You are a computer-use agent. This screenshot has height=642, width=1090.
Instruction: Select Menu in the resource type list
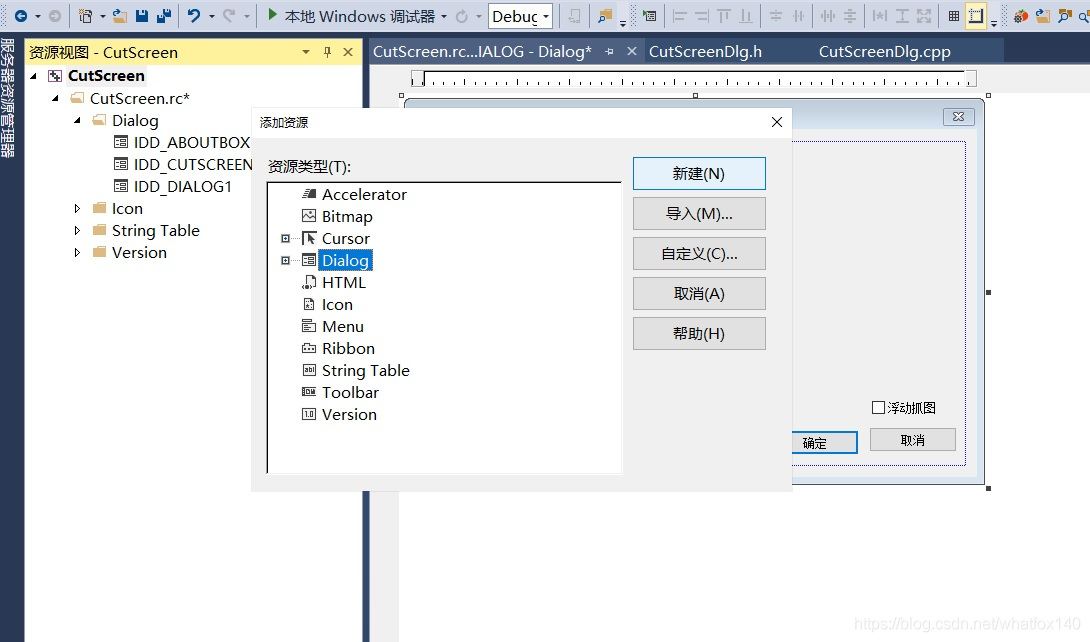click(x=343, y=327)
